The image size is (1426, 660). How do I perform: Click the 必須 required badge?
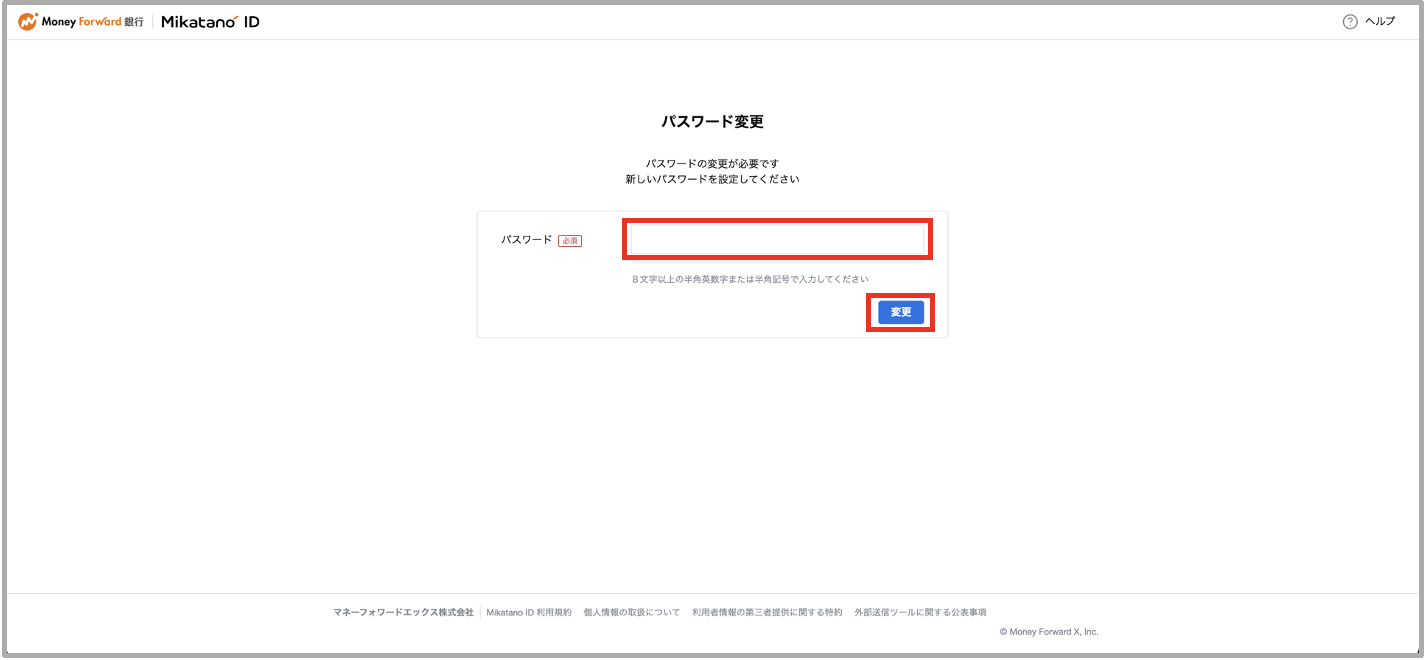click(x=570, y=241)
